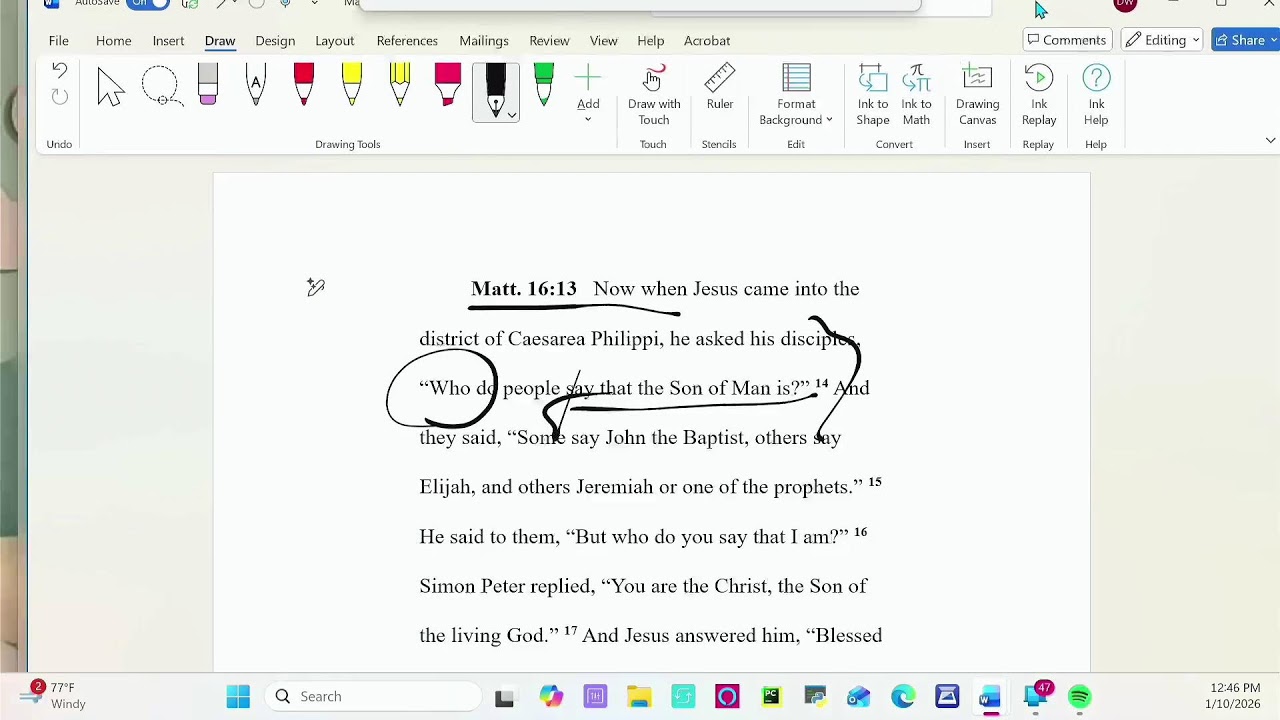Click the Word icon in the taskbar
Image resolution: width=1280 pixels, height=720 pixels.
pyautogui.click(x=990, y=697)
